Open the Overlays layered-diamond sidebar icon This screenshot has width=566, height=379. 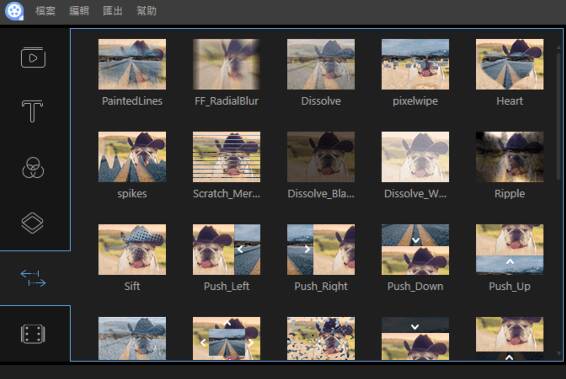click(32, 222)
